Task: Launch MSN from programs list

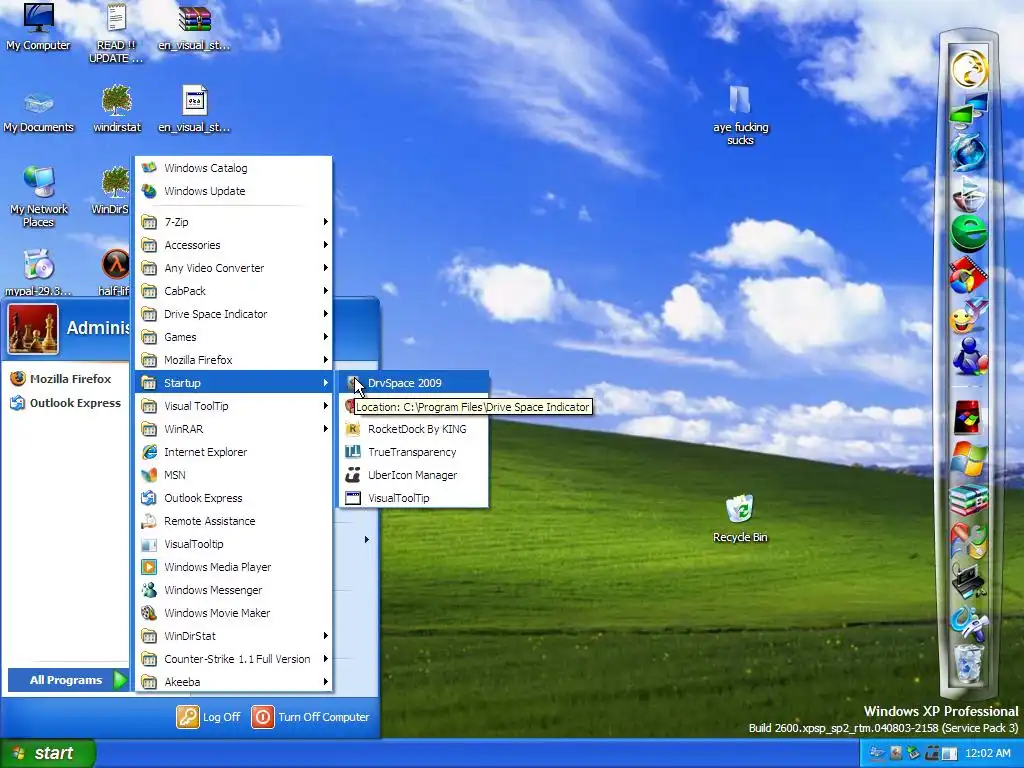Action: pos(234,475)
